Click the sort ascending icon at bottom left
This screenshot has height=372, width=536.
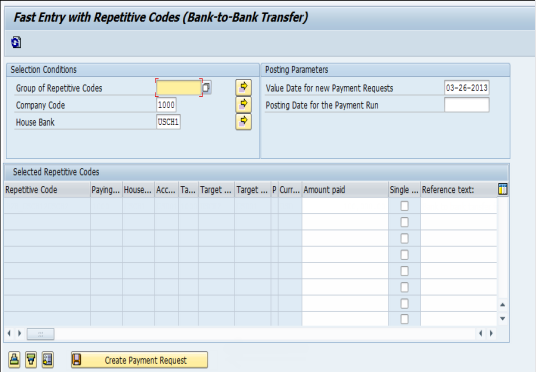coord(14,360)
